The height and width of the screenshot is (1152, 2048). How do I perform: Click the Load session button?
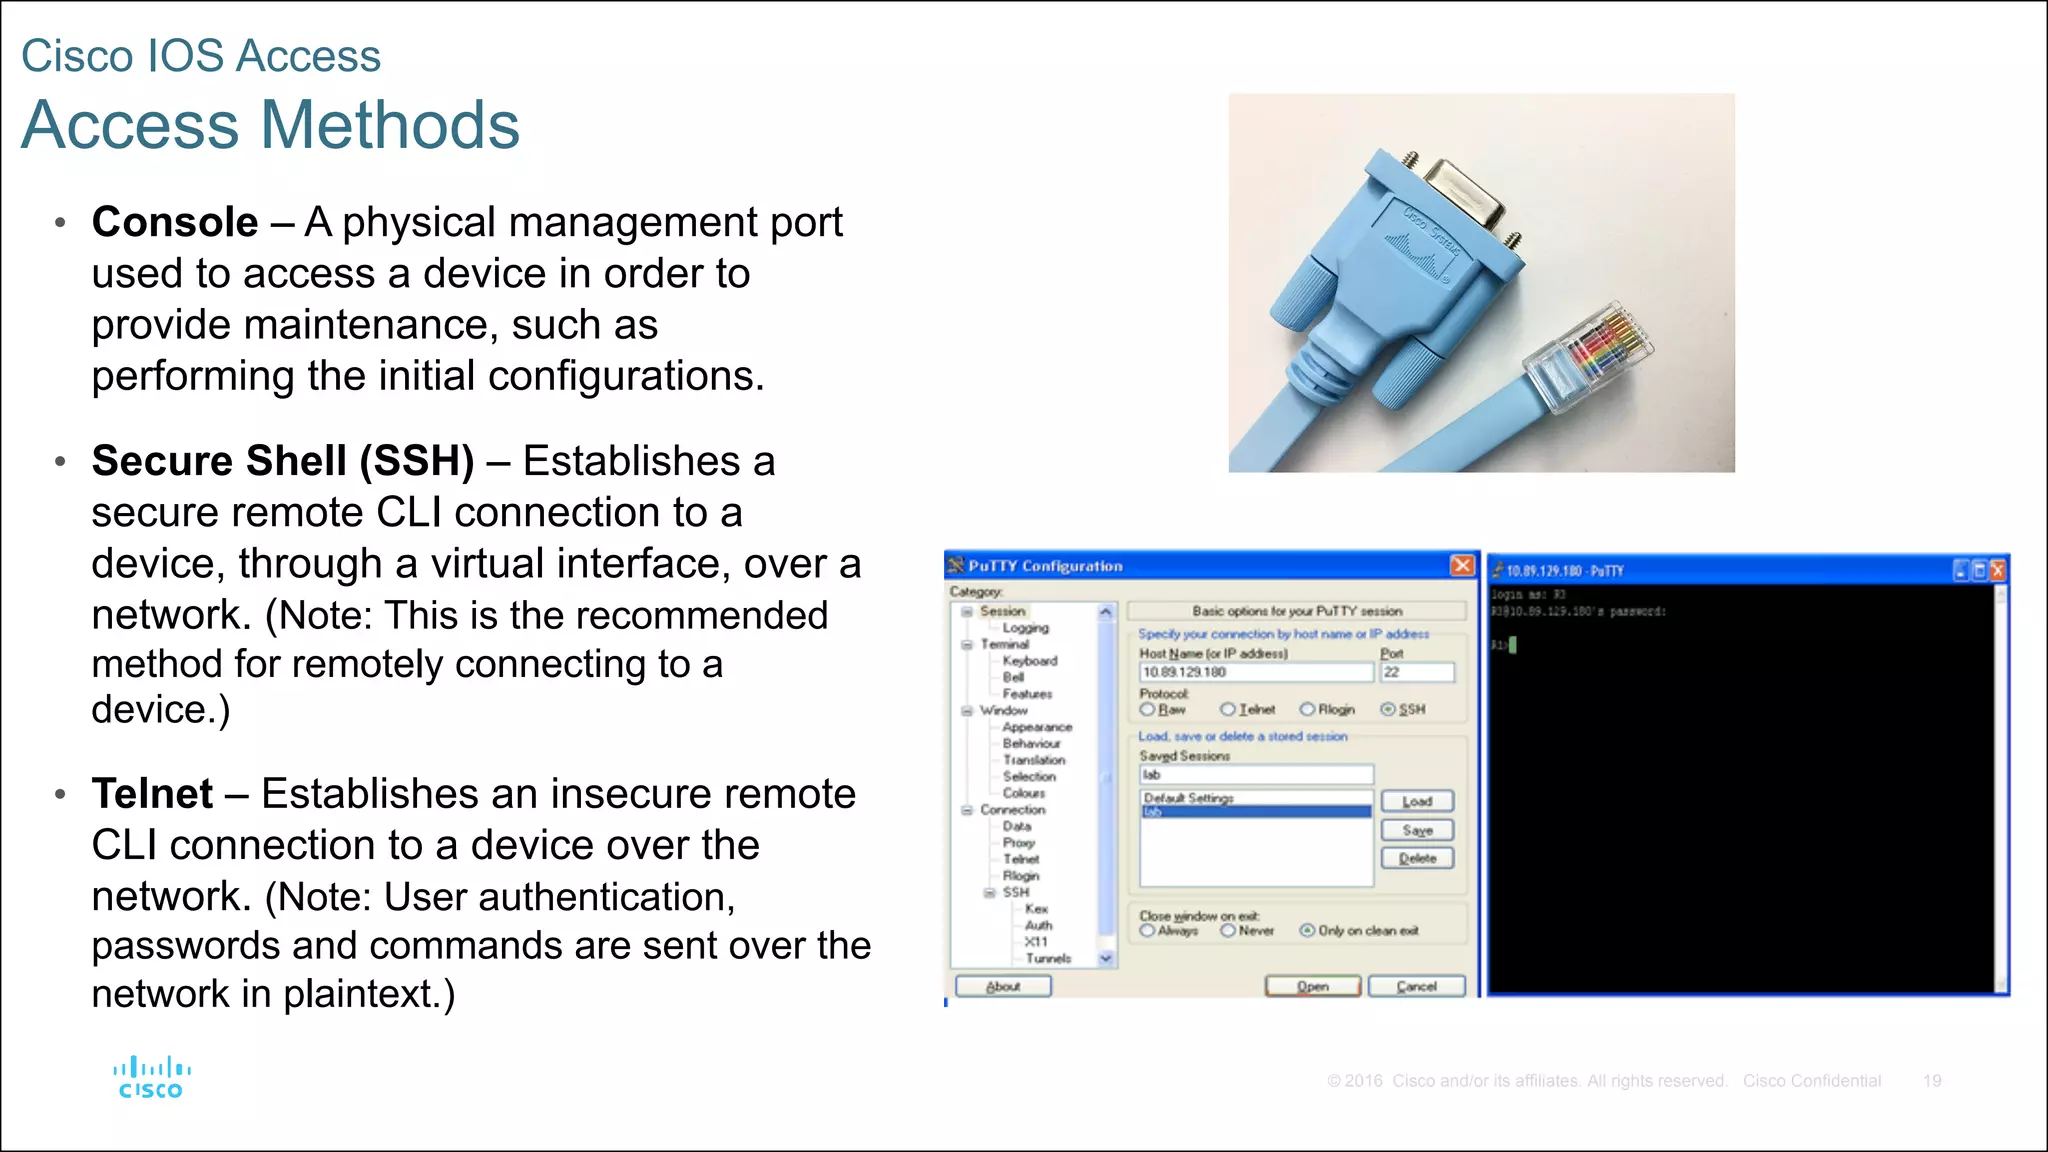click(1416, 801)
